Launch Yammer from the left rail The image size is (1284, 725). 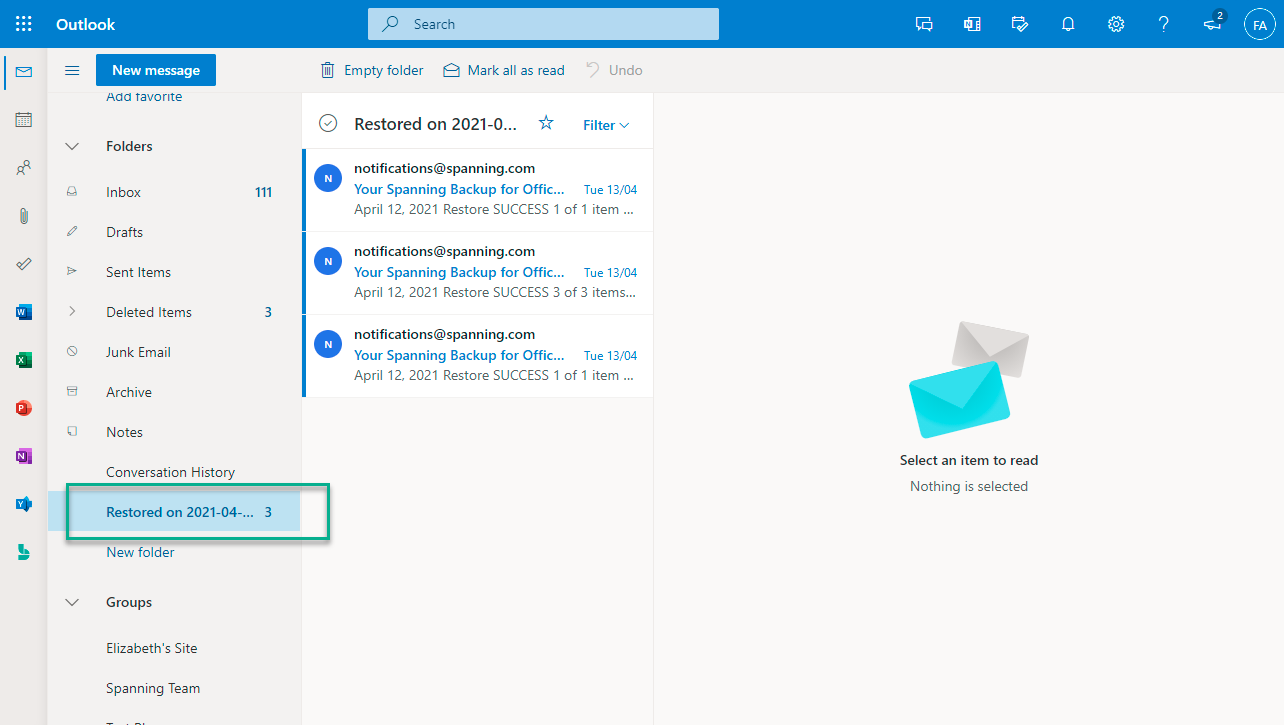(24, 504)
